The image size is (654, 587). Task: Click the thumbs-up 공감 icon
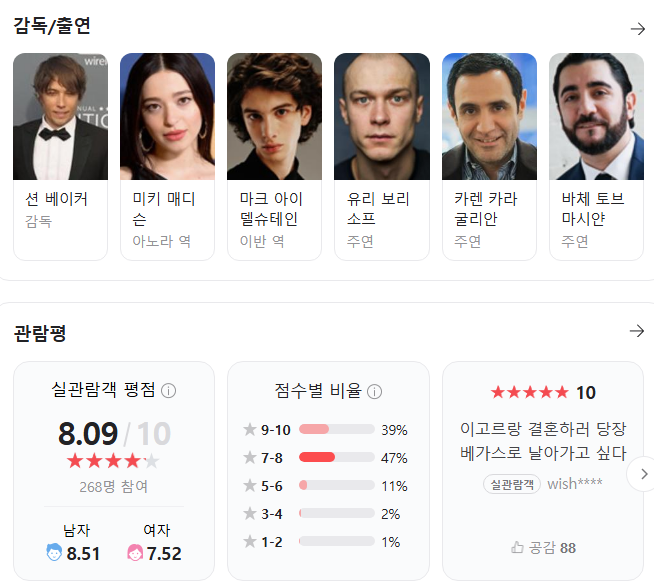click(517, 547)
